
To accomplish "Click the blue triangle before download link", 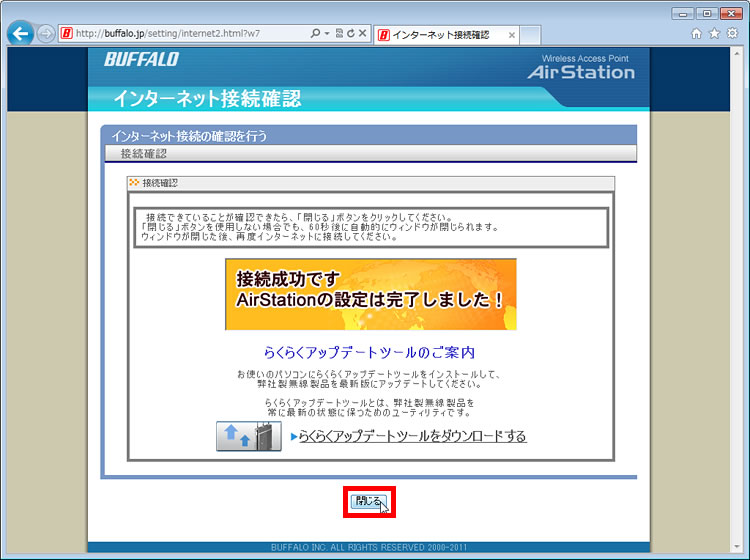I will (294, 436).
